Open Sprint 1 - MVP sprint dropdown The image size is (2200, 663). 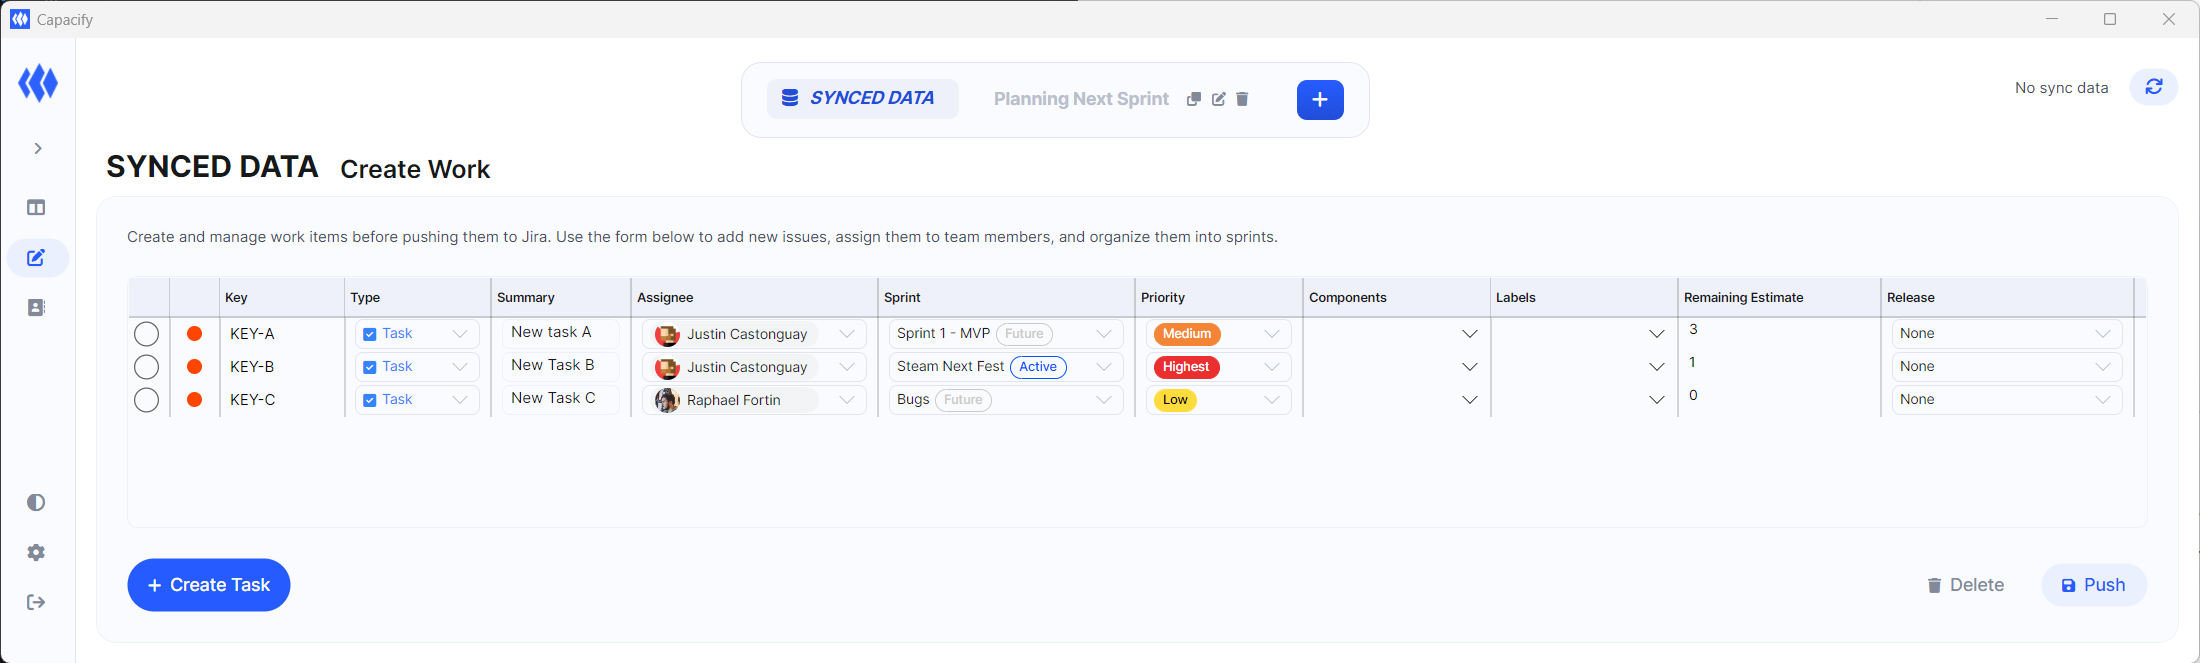1006,334
